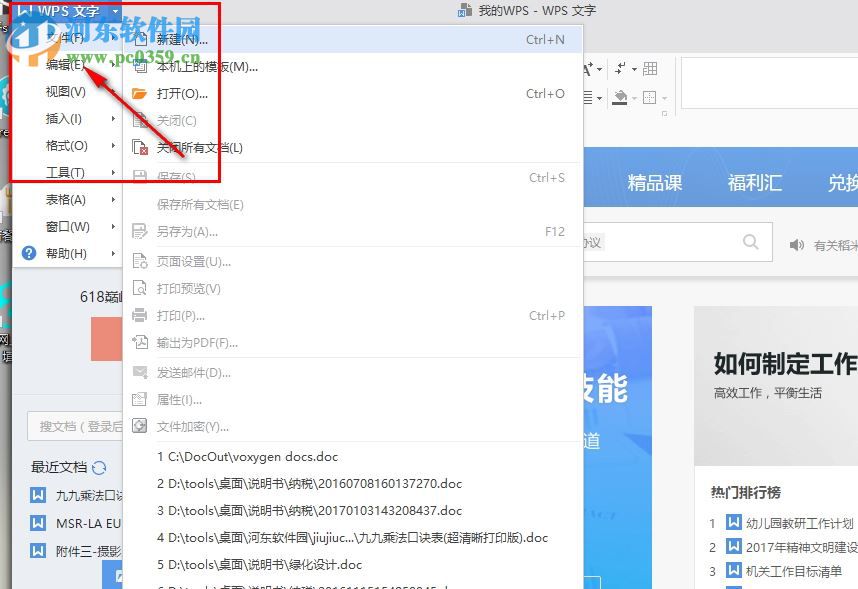Click the border settings toolbar icon
This screenshot has width=858, height=589.
tap(649, 97)
